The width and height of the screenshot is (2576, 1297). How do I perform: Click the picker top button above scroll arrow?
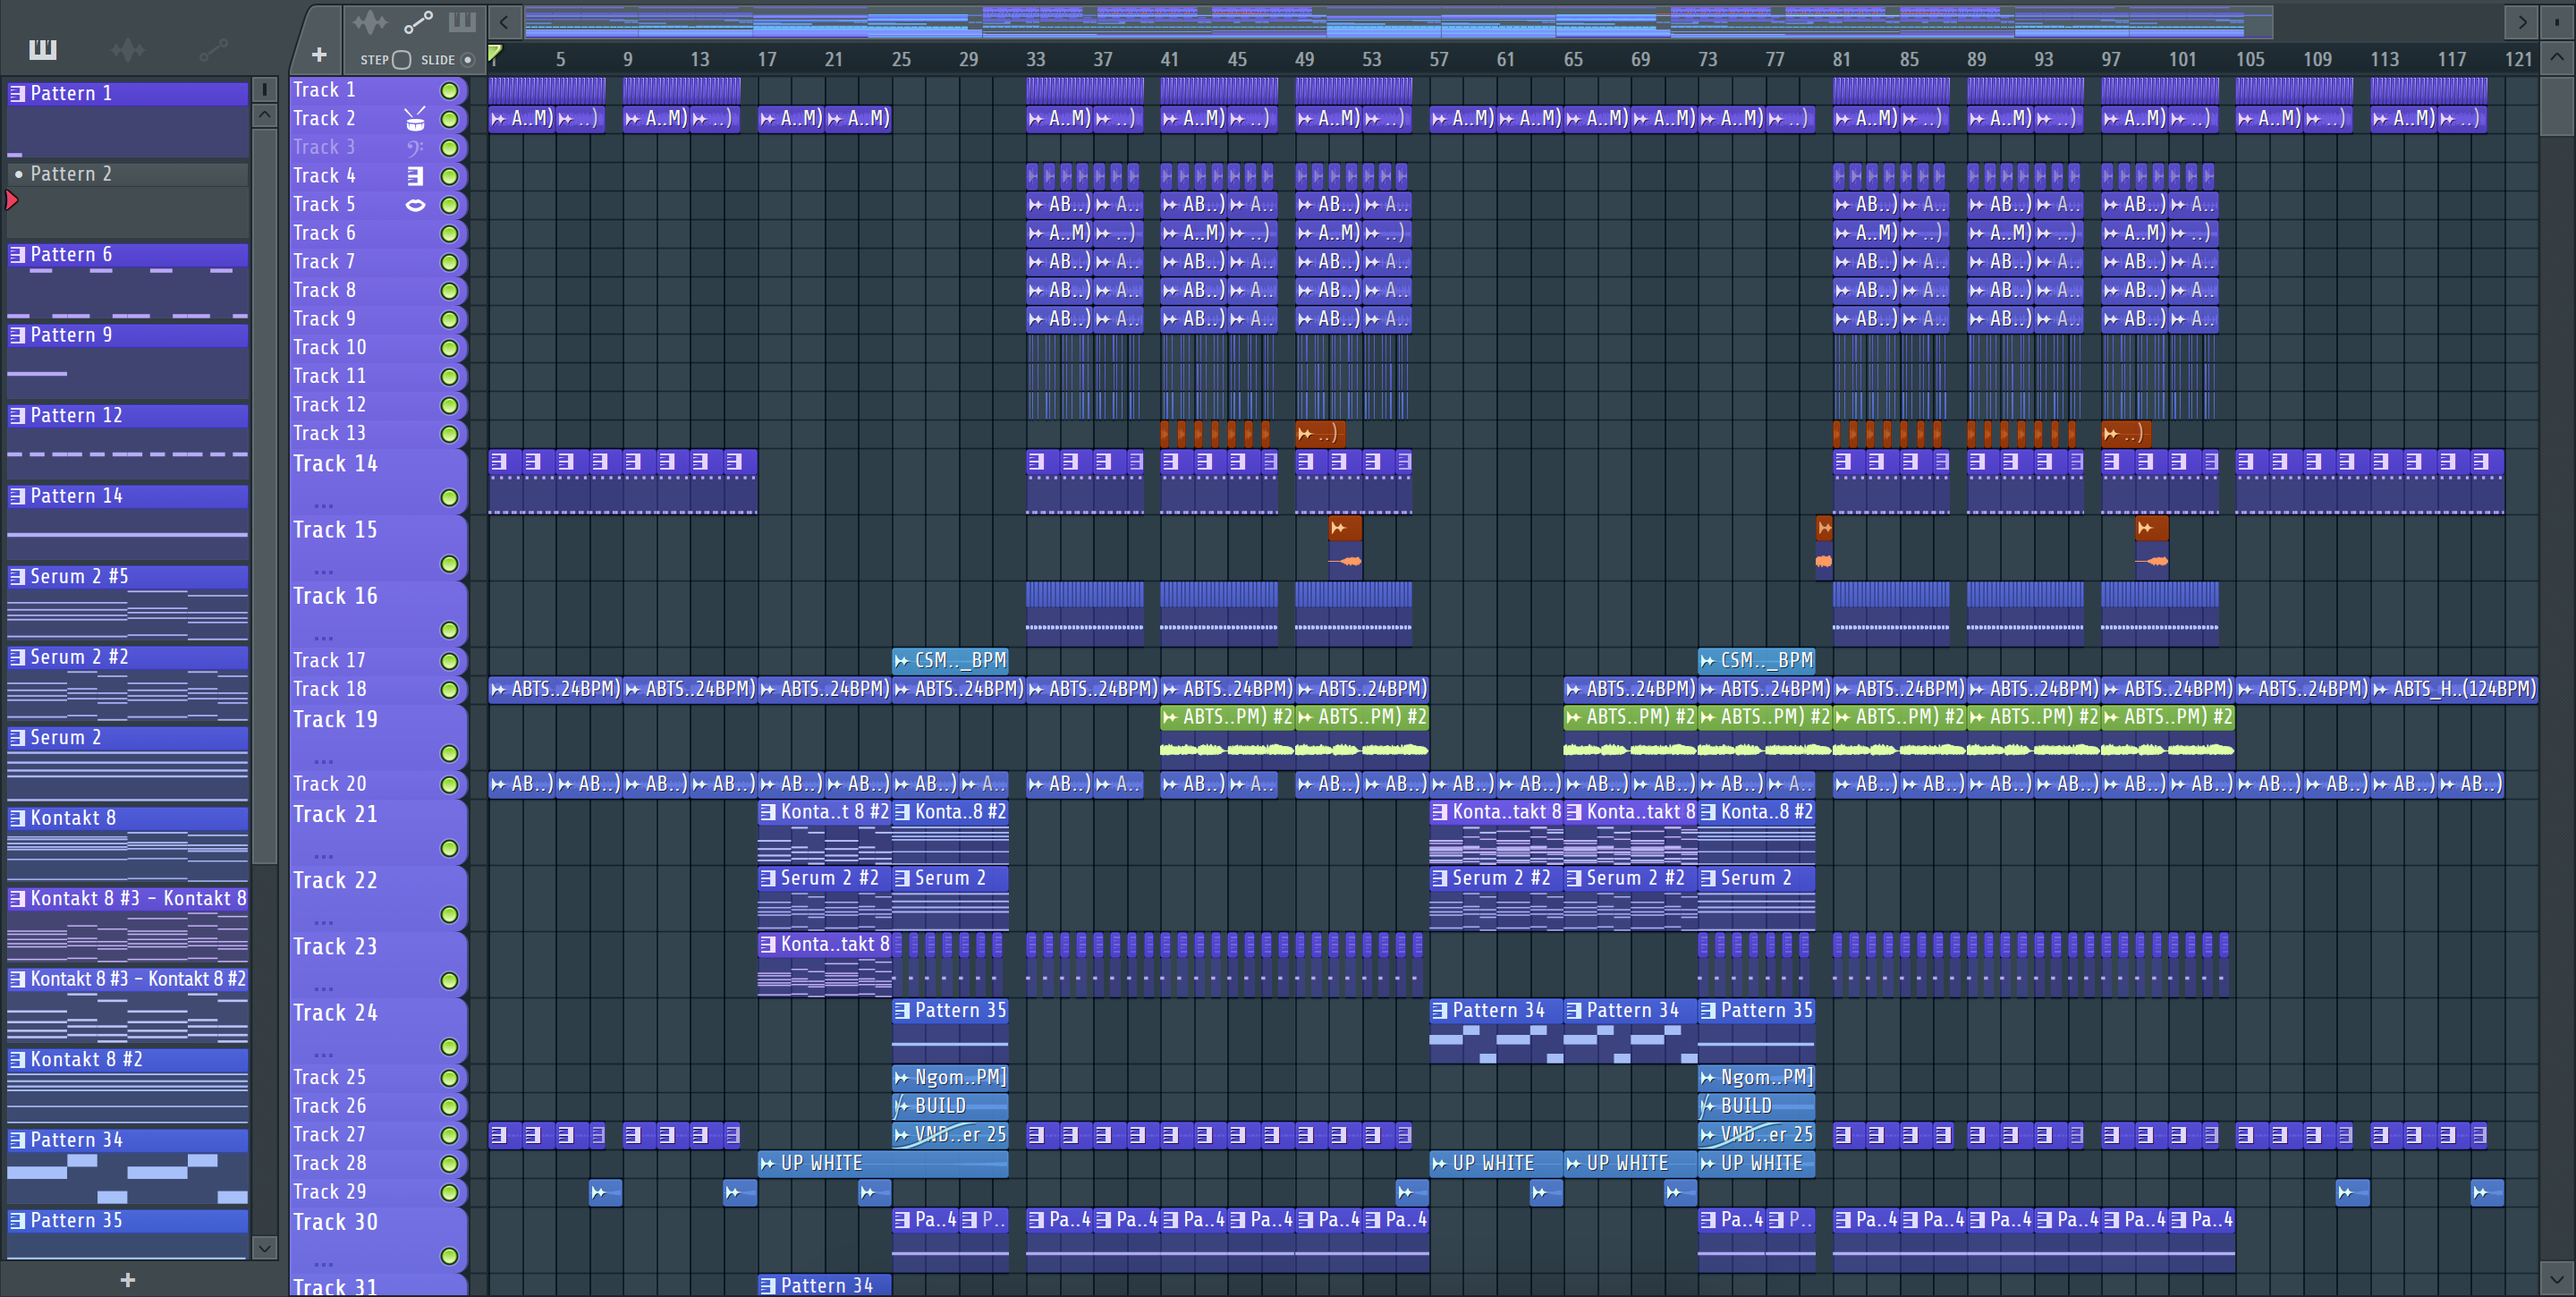[265, 90]
